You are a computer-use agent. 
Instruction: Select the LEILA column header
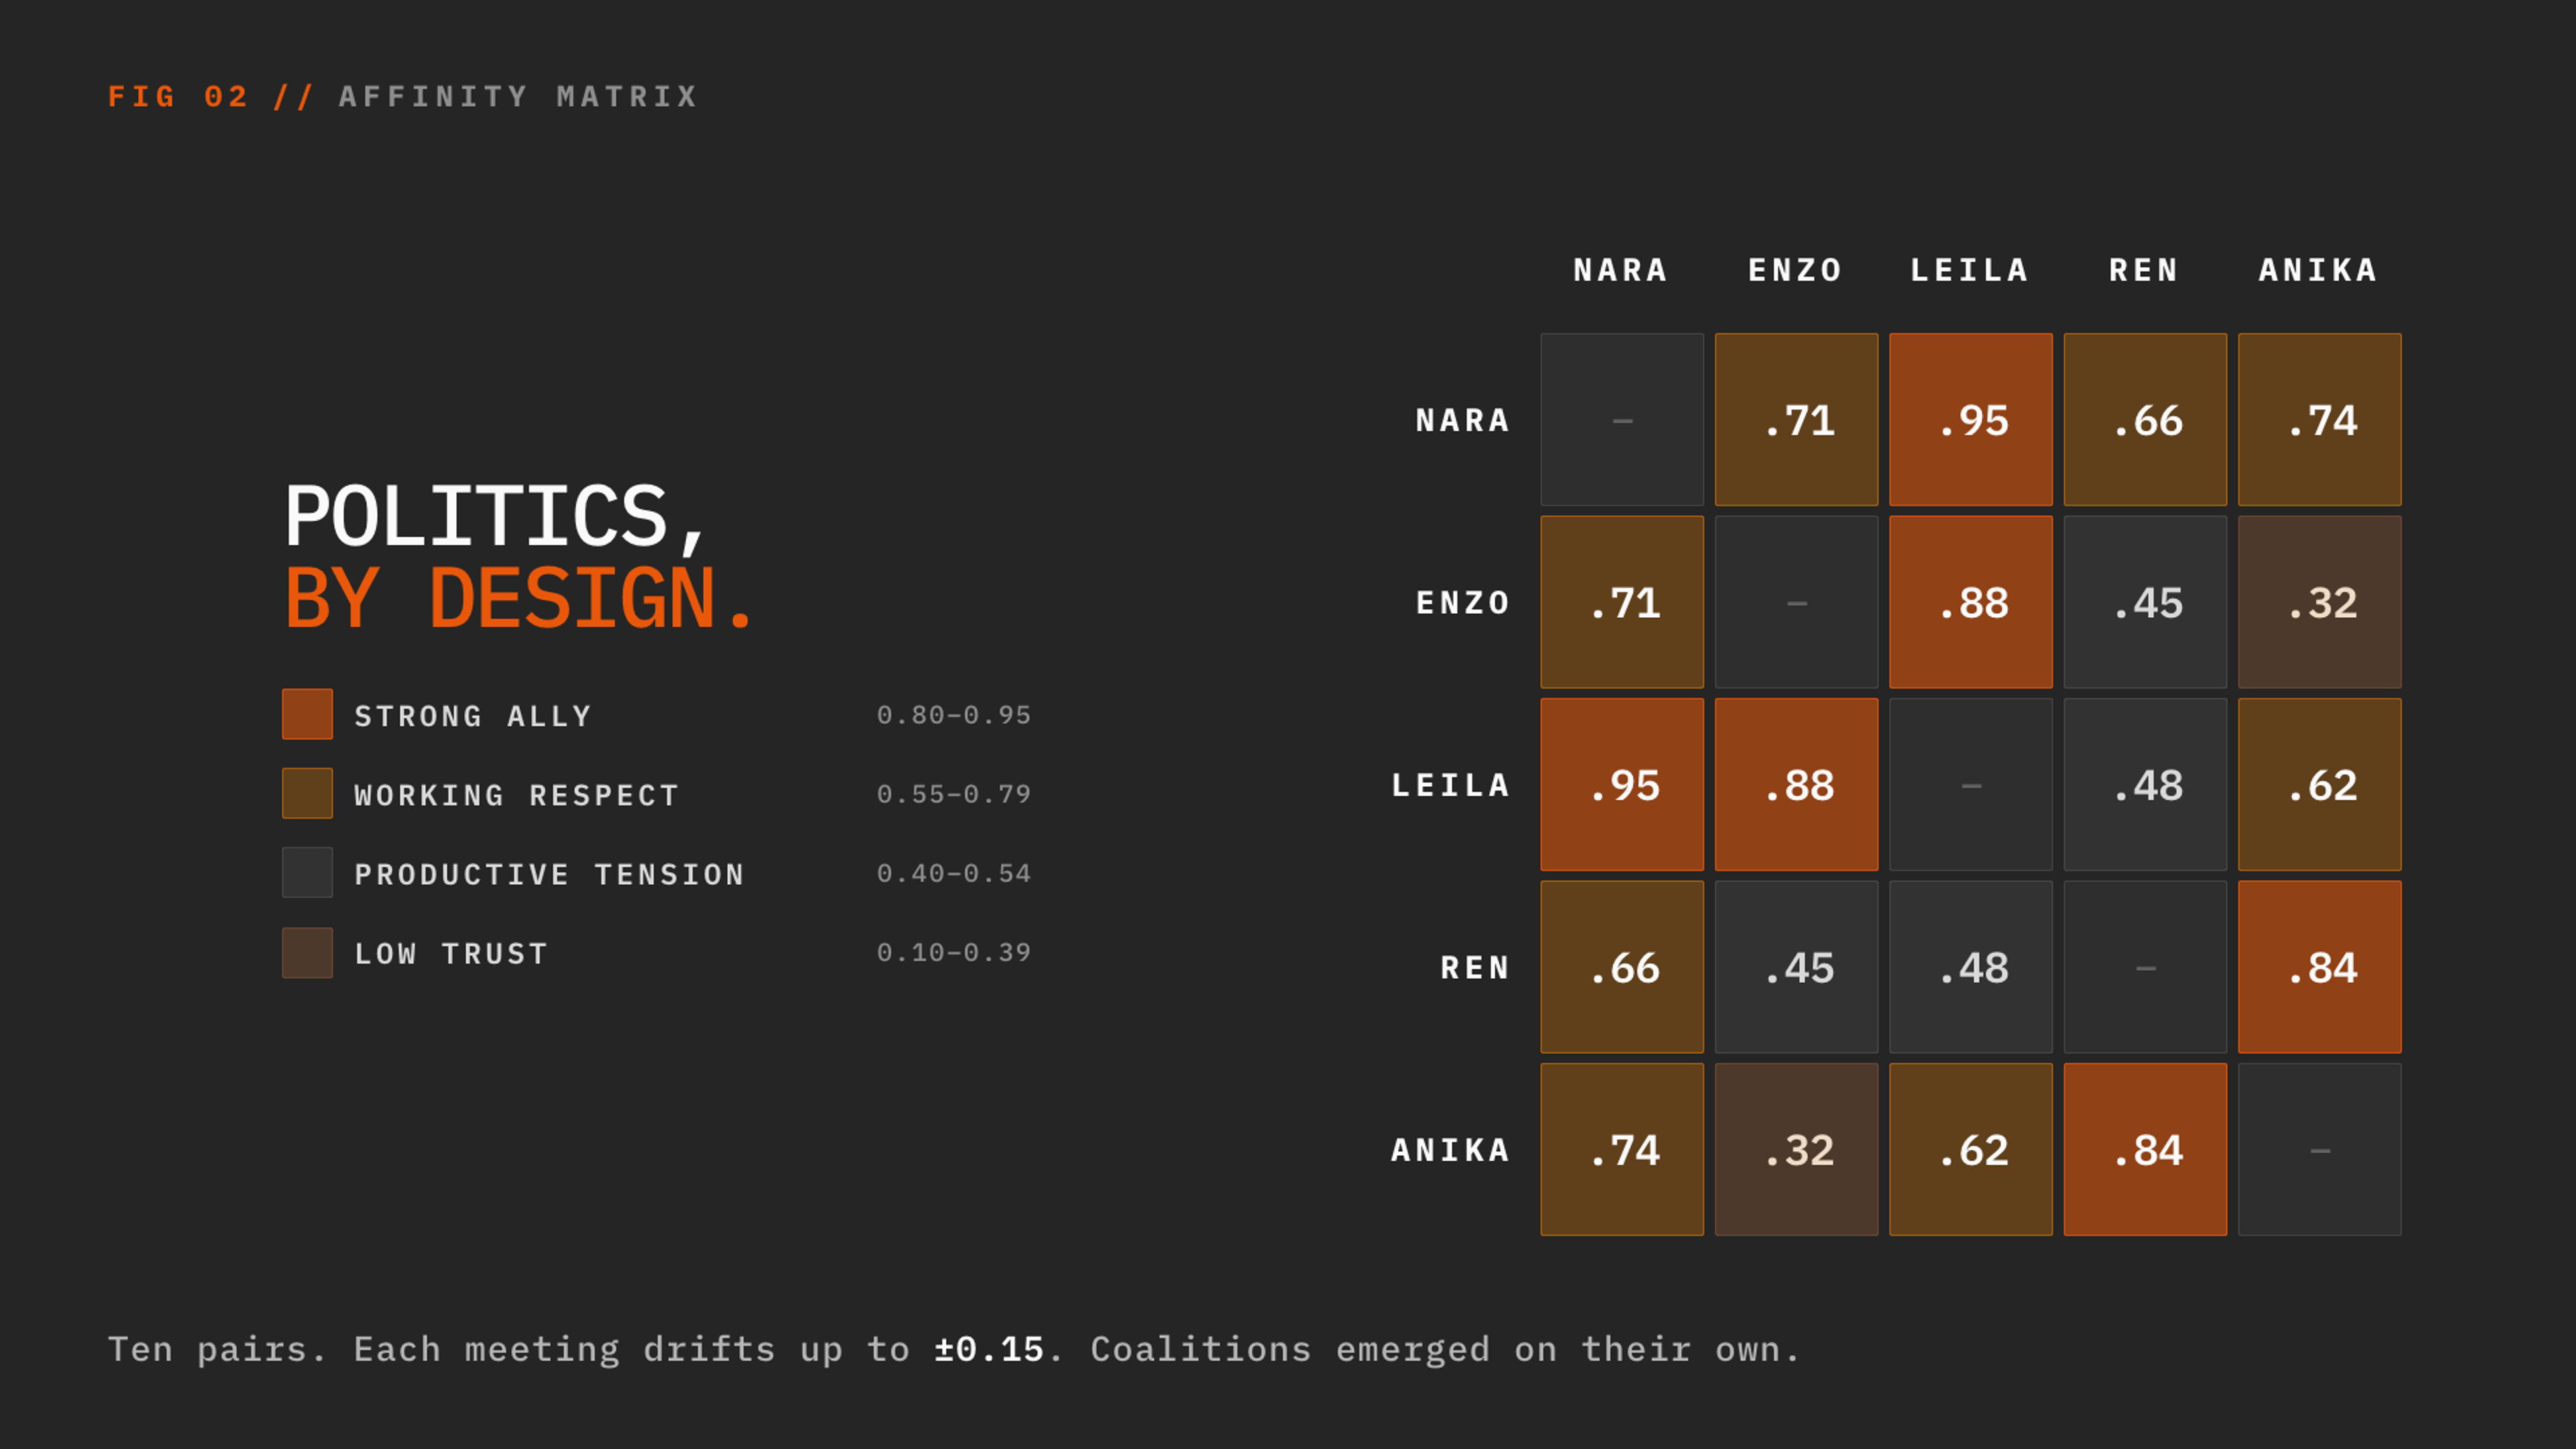(x=1970, y=270)
